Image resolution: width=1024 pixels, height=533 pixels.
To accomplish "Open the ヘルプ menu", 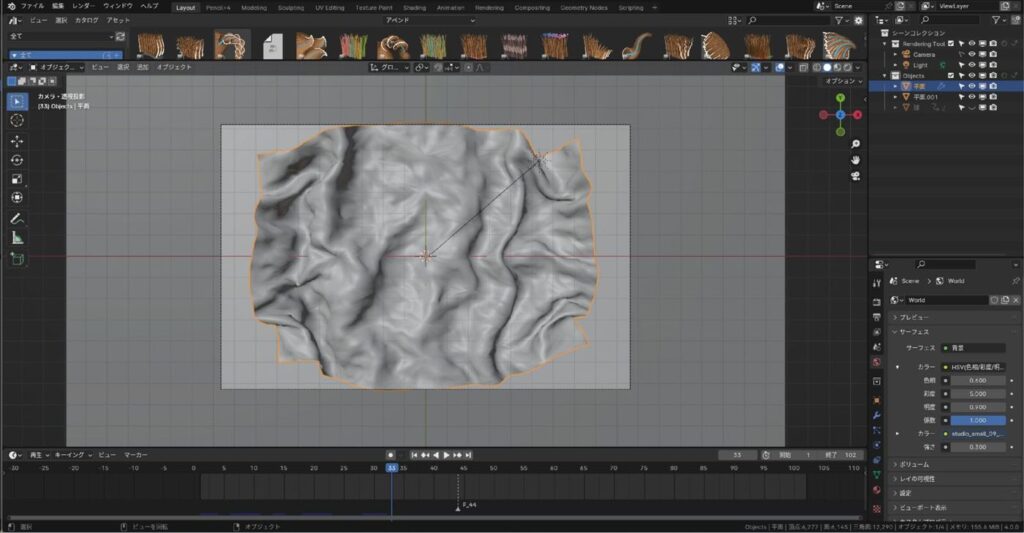I will (x=150, y=6).
